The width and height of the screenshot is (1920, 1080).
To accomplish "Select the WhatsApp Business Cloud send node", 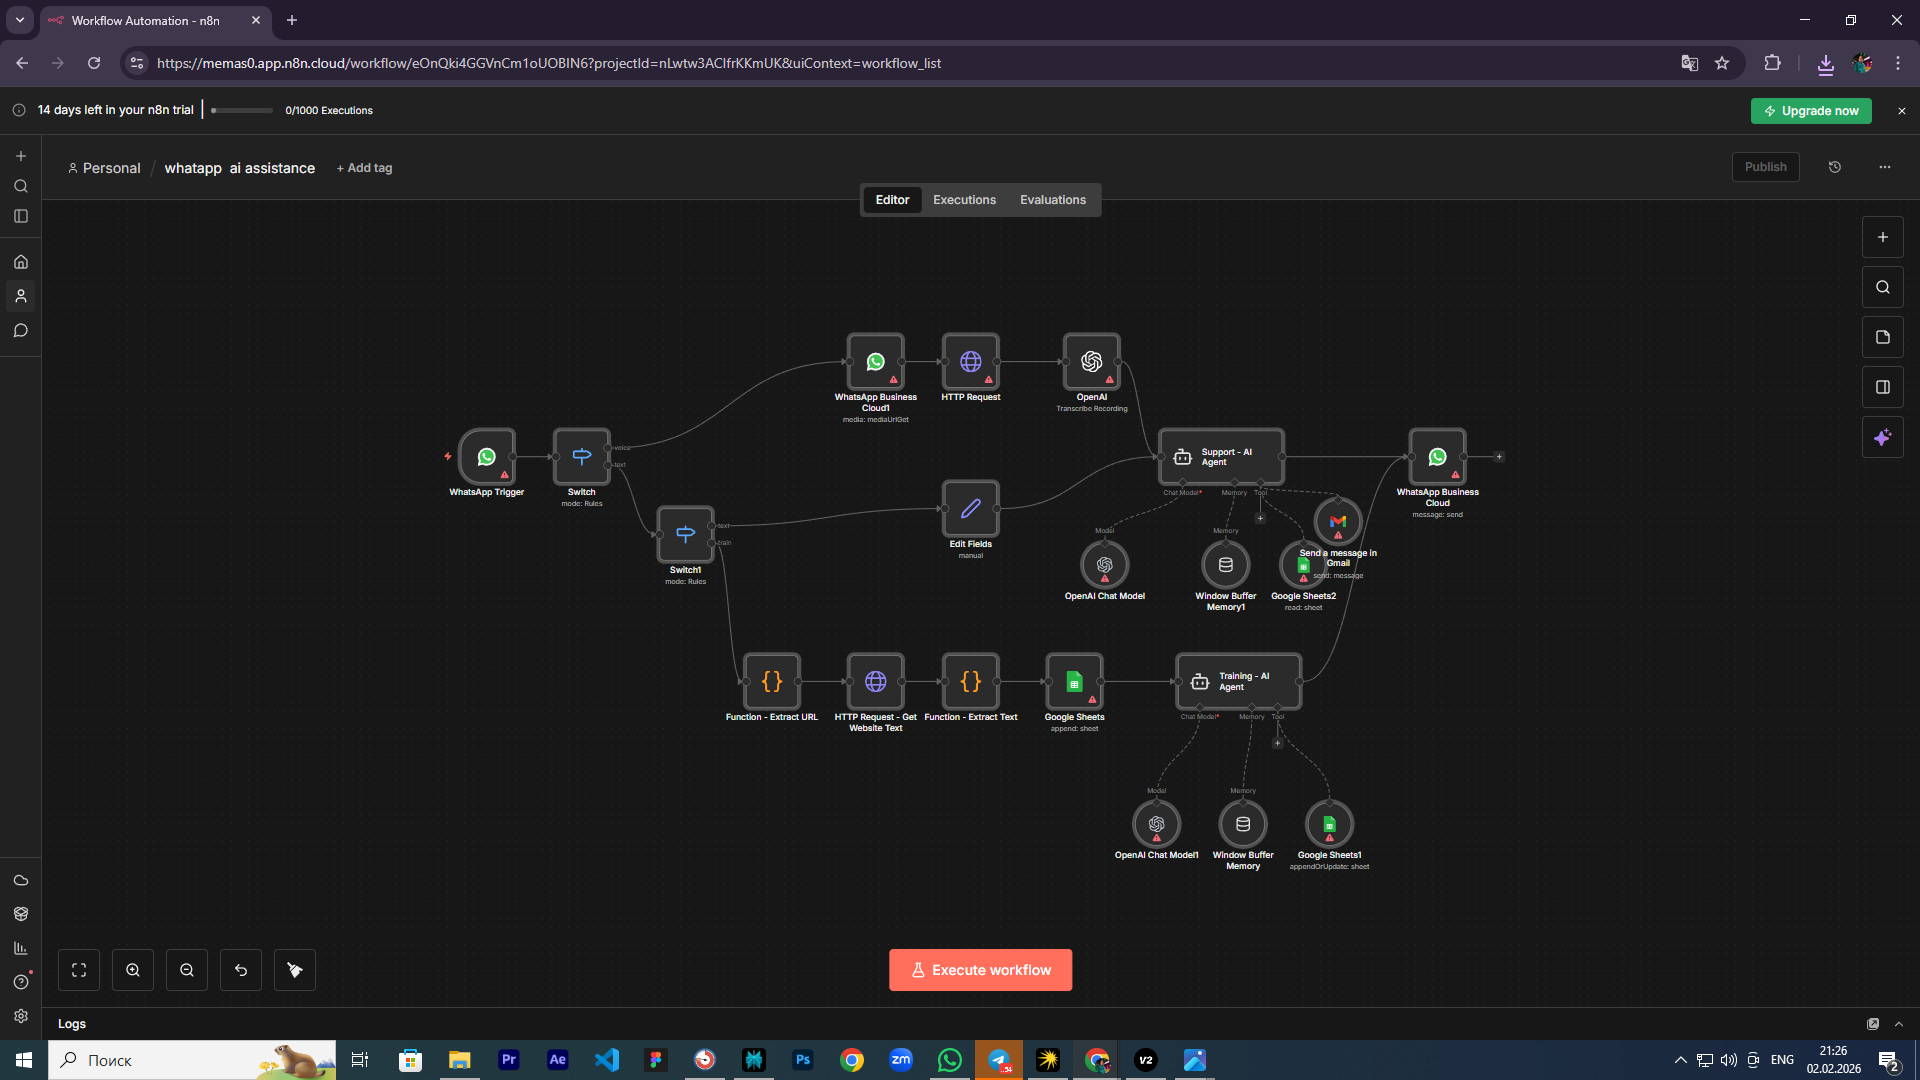I will [1438, 457].
